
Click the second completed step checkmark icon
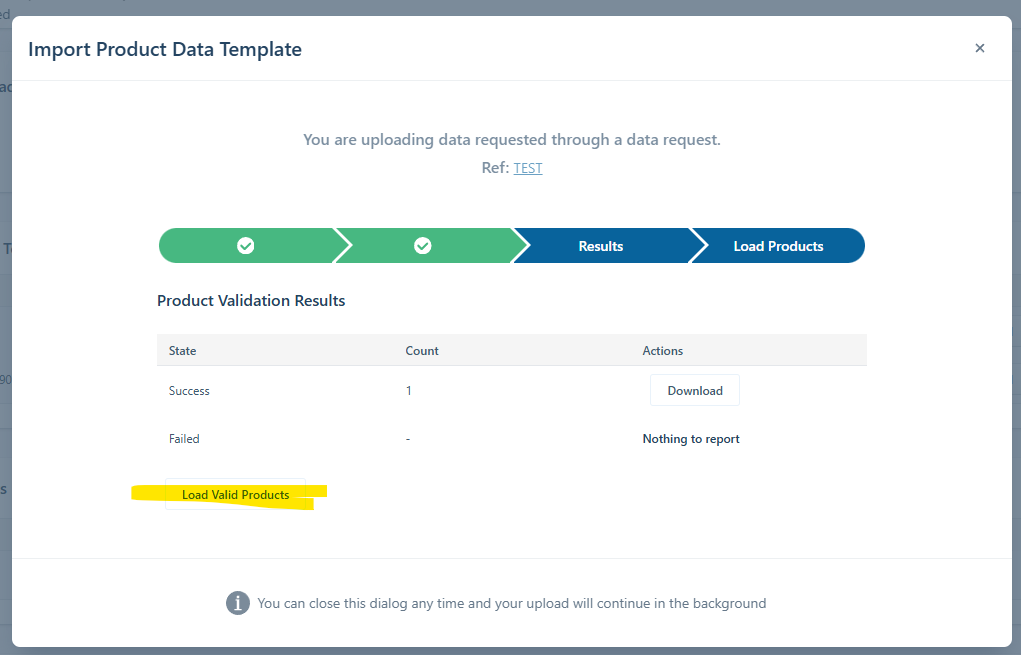(422, 246)
